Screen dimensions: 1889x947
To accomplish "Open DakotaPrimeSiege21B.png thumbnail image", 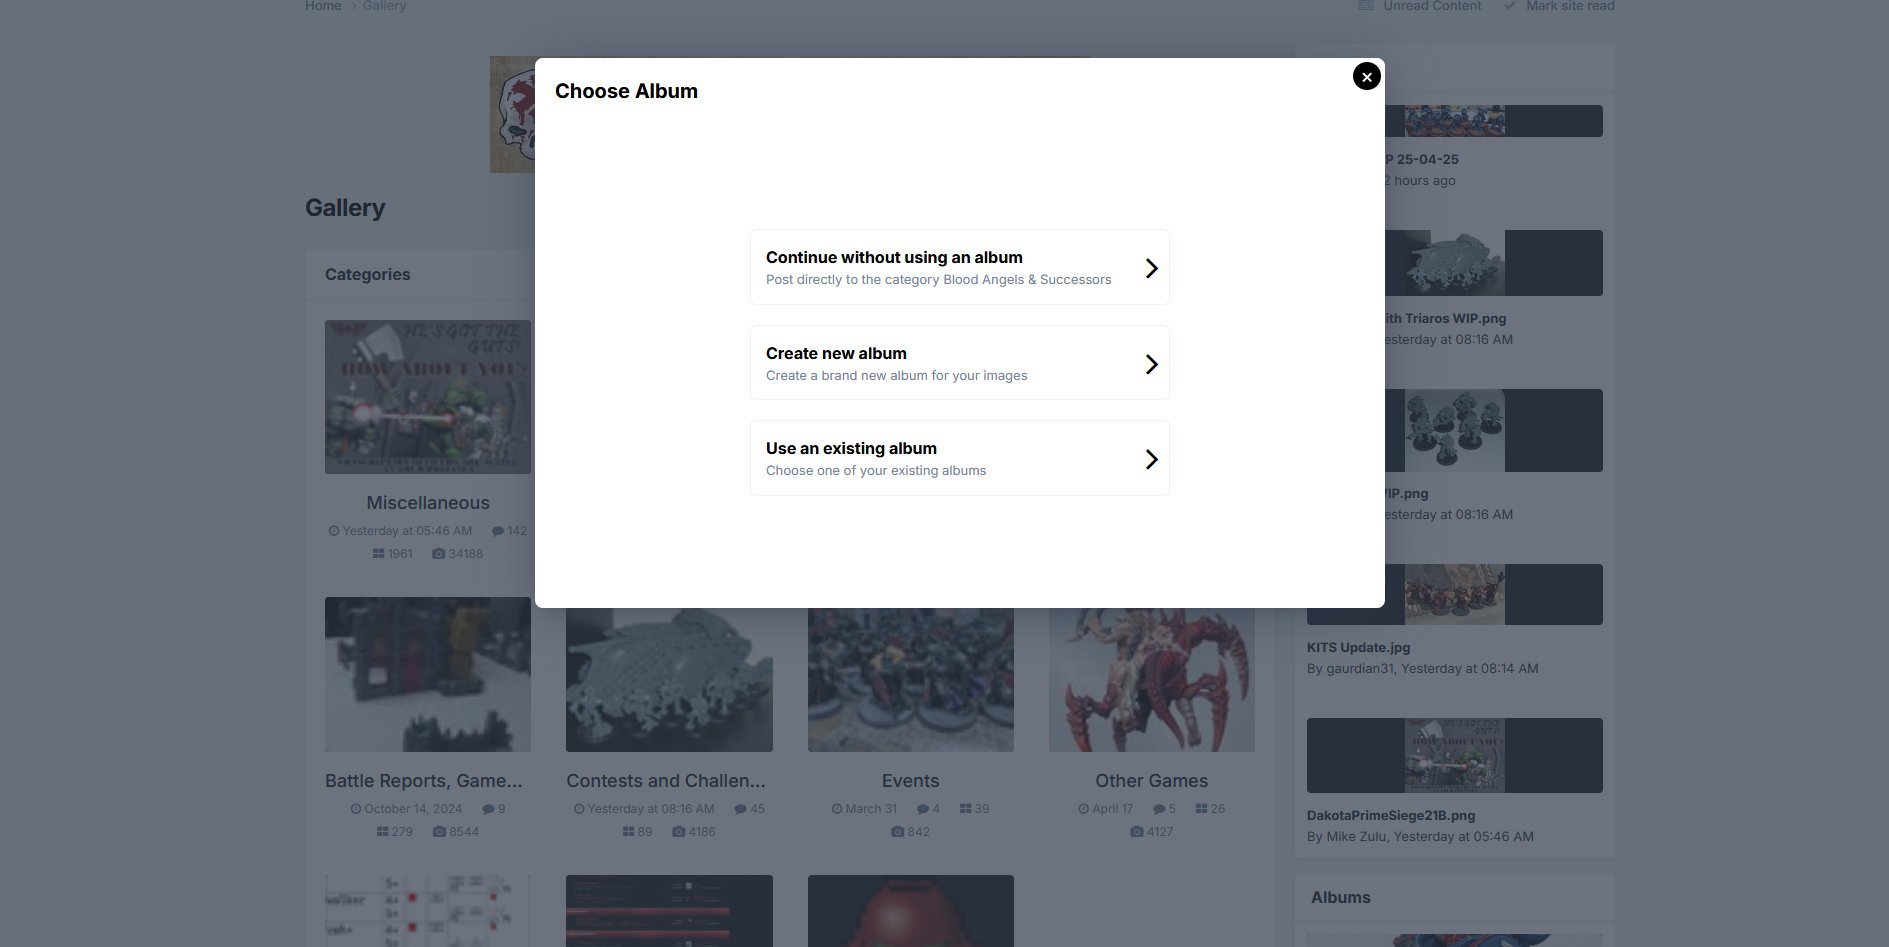I will tap(1454, 756).
